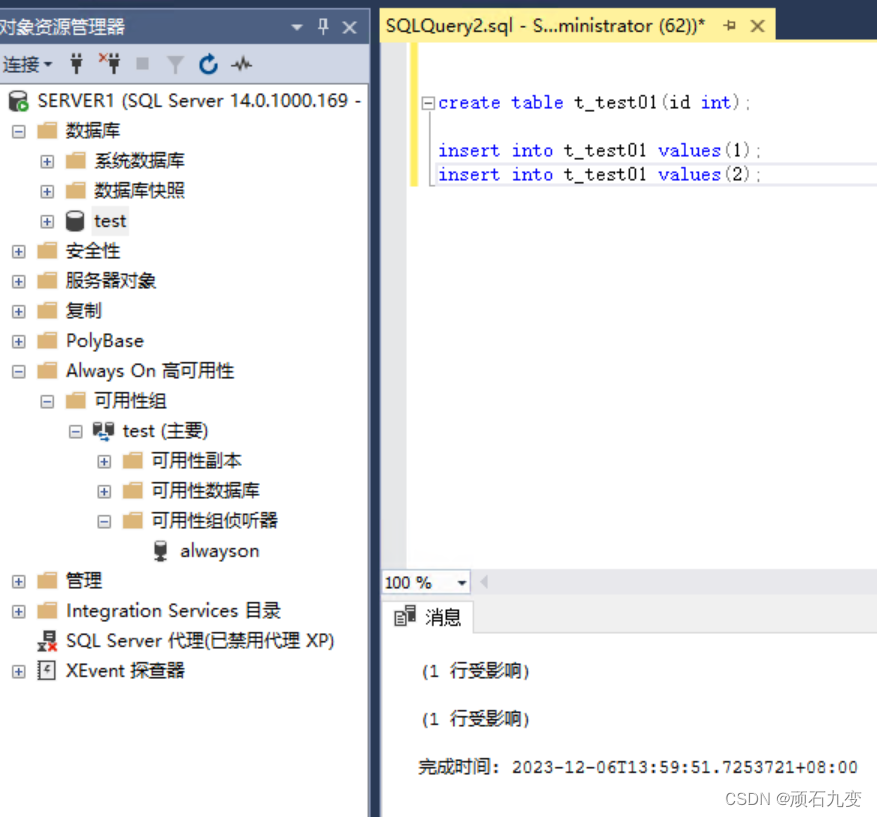The image size is (877, 817).
Task: Click the editor's horizontal scrollbar left arrow
Action: [x=483, y=582]
